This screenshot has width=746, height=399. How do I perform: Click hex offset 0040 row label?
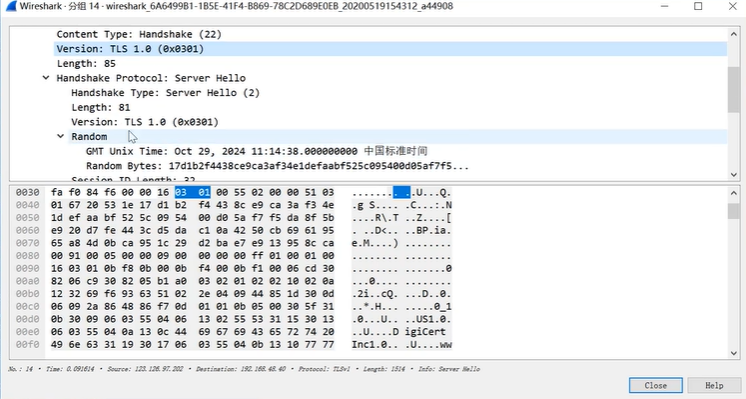pos(28,205)
